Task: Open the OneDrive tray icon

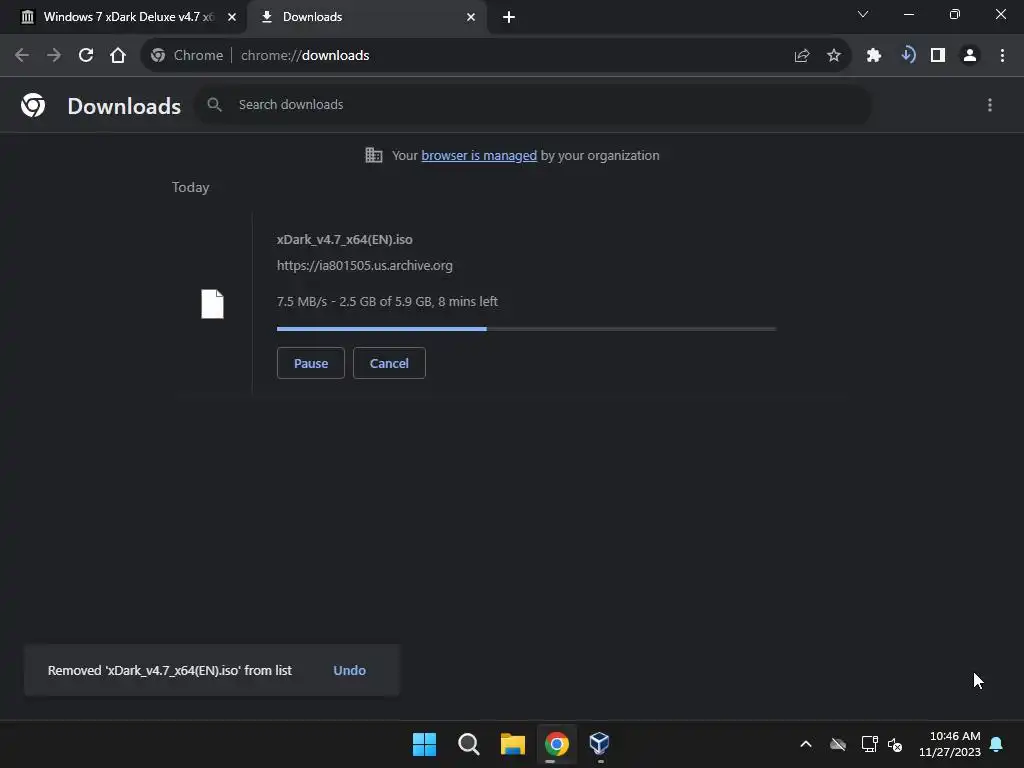Action: pyautogui.click(x=838, y=744)
